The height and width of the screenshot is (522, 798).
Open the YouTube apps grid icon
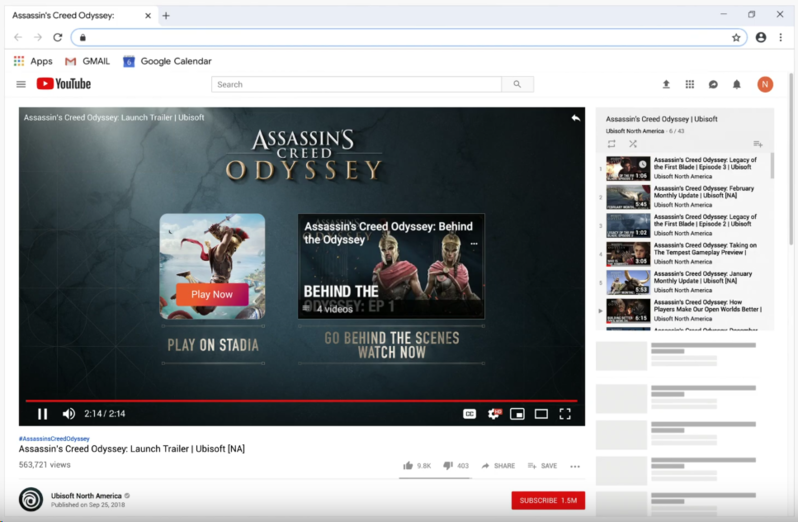point(690,84)
